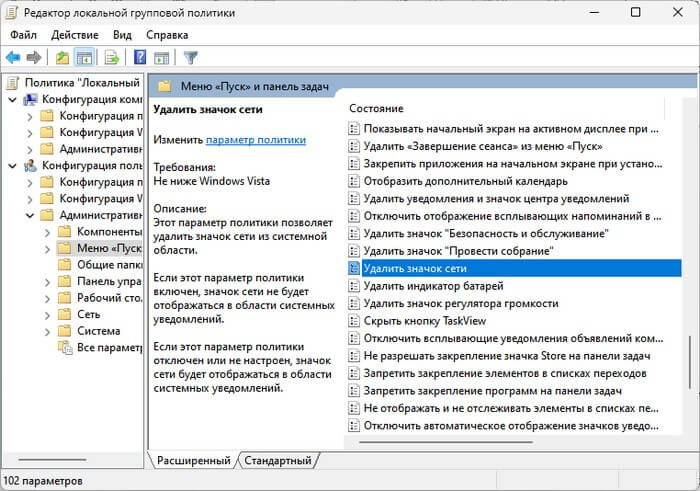Open the "Вид" menu

[x=122, y=35]
